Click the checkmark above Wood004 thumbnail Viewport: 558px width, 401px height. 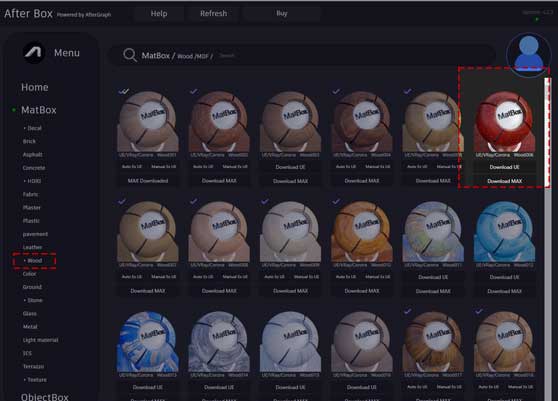coord(336,91)
